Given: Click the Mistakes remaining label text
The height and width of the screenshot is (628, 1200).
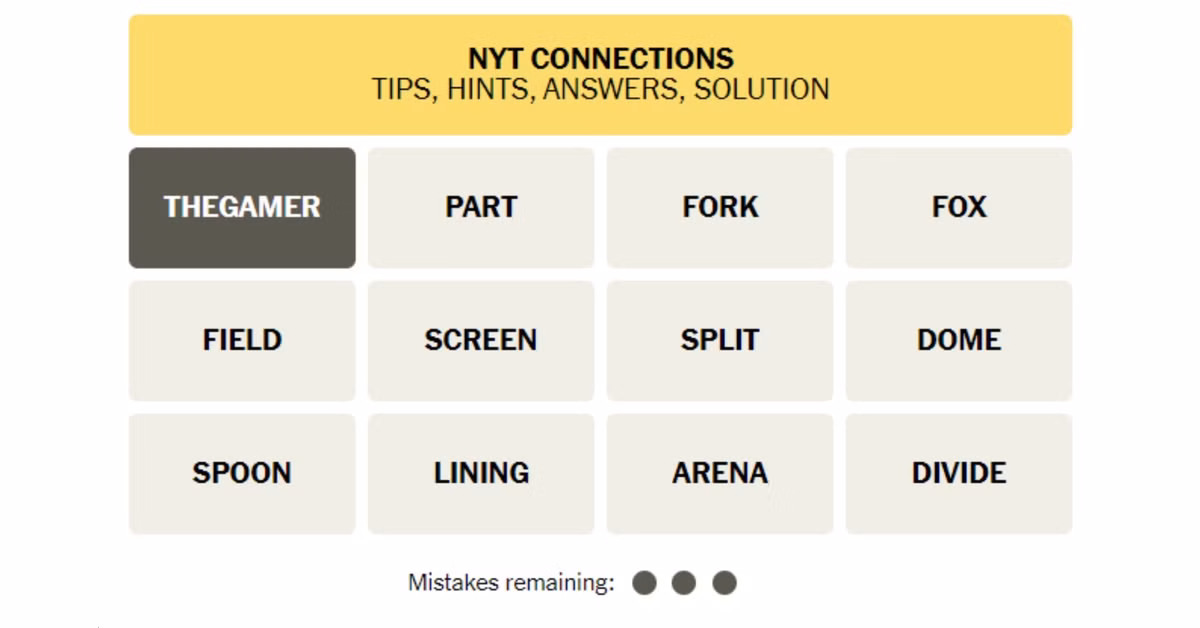Looking at the screenshot, I should coord(510,582).
